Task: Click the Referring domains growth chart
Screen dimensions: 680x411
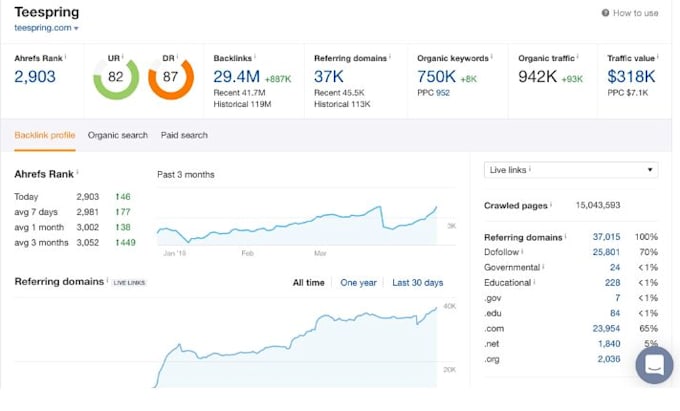Action: (x=296, y=347)
